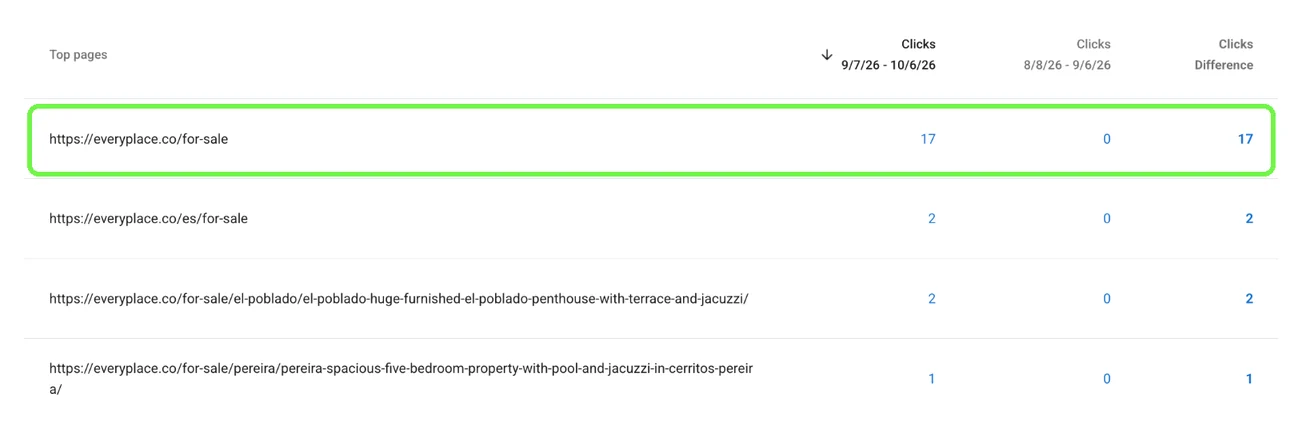Select the Pereira five-bedroom property URL row
1302x441 pixels.
tap(650, 378)
